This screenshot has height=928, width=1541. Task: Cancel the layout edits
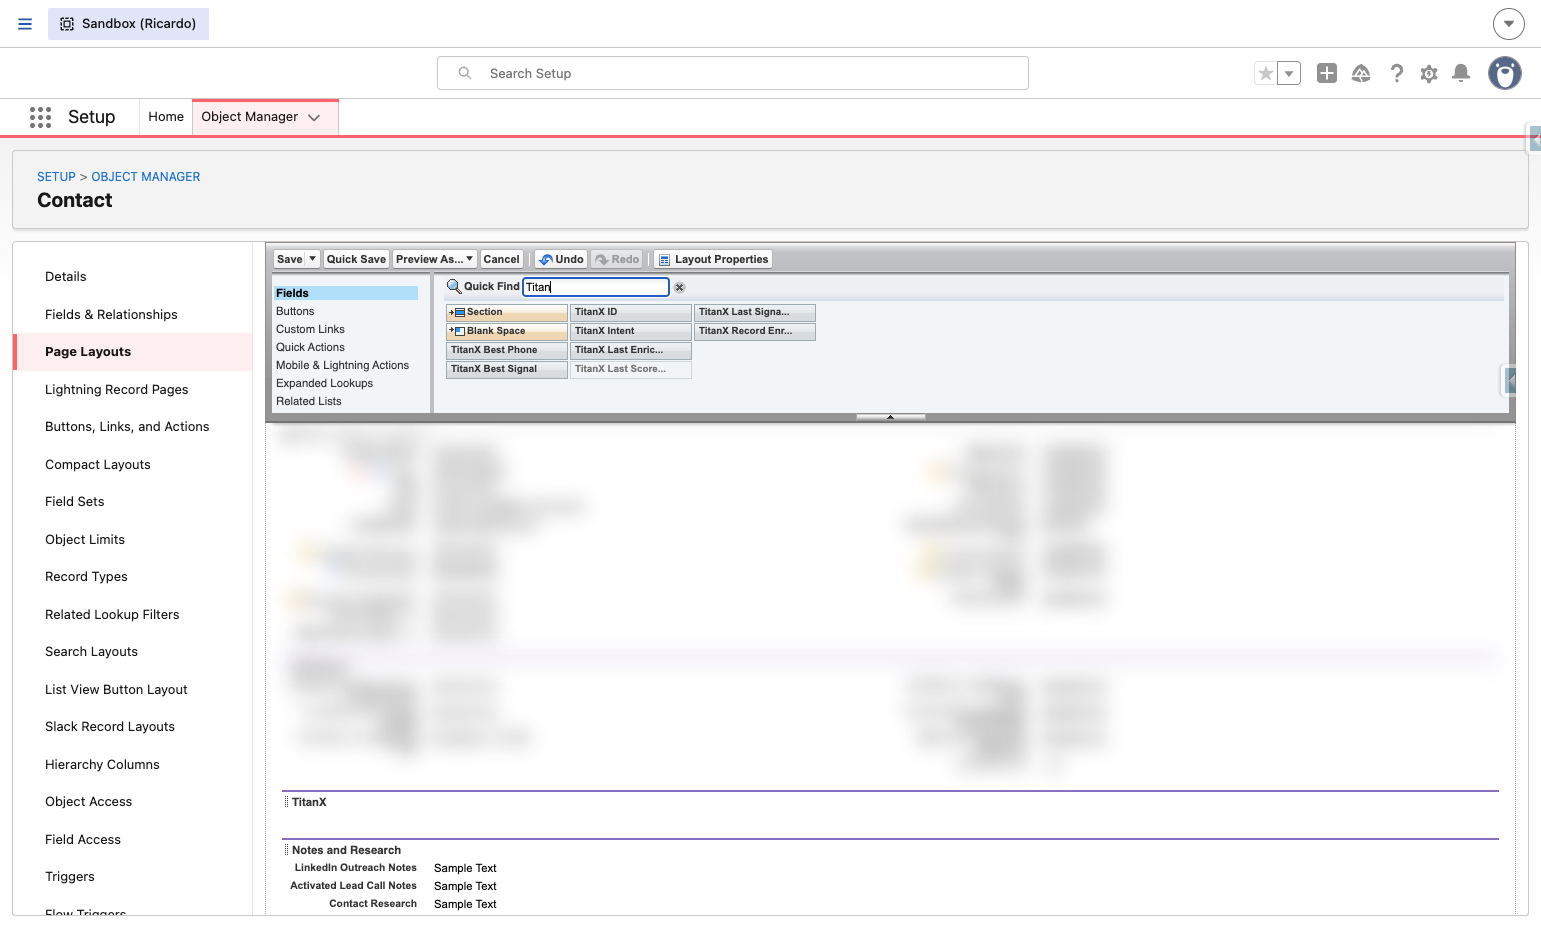pyautogui.click(x=502, y=259)
